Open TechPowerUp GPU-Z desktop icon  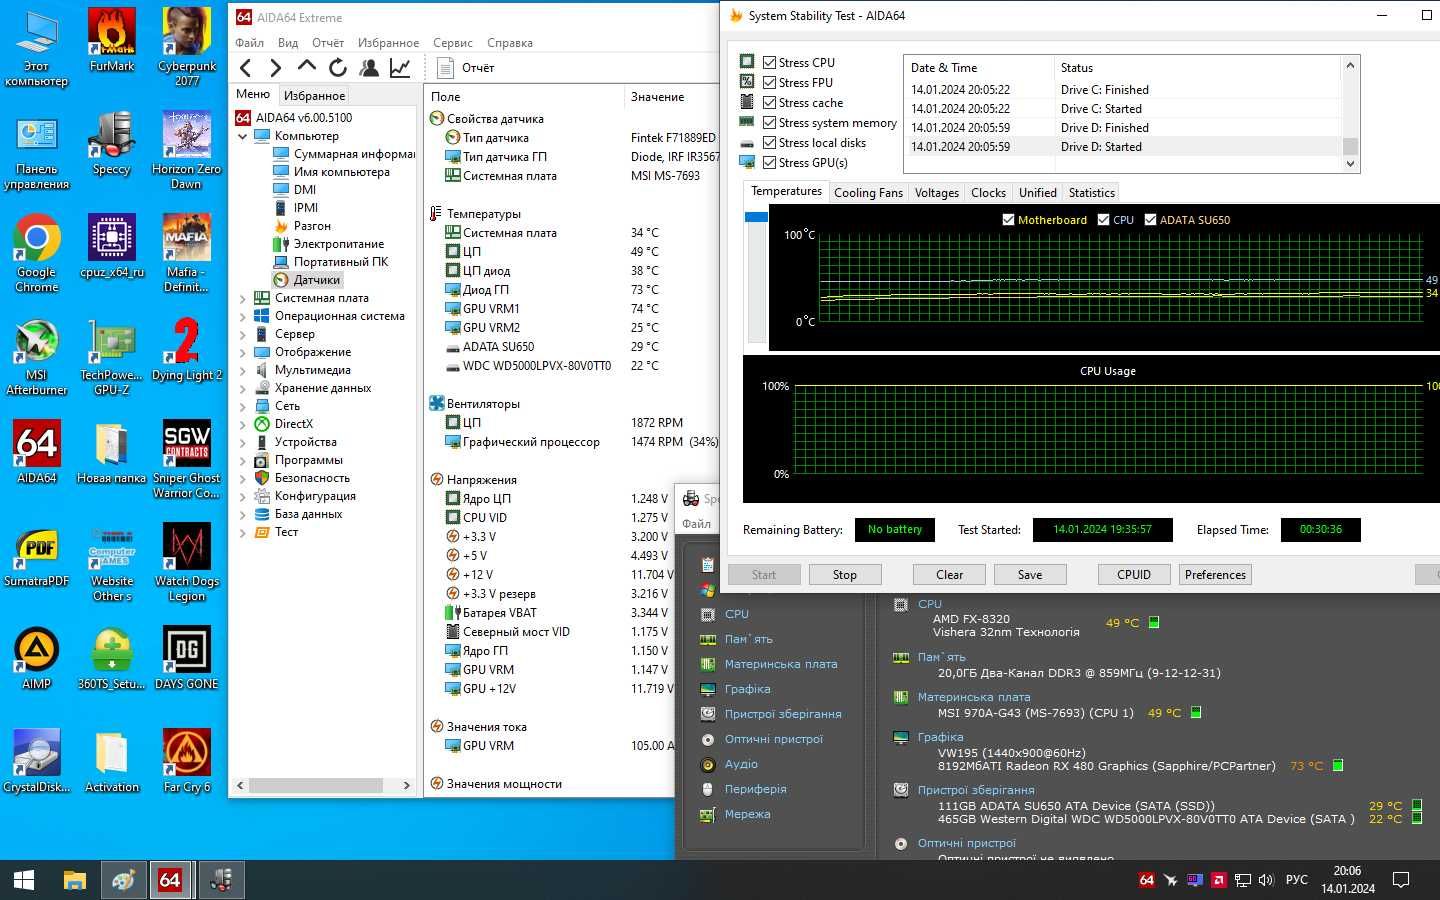click(112, 356)
